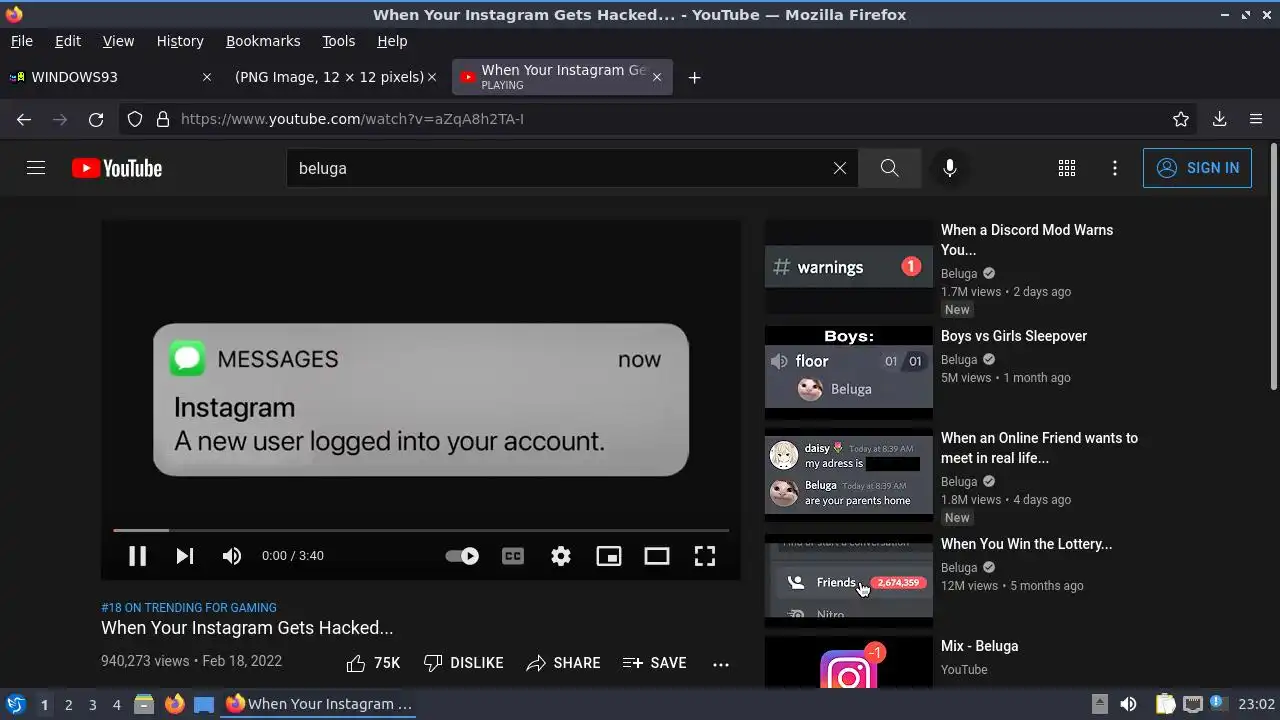Click the Friends 2,674,359 thumbnail

849,581
